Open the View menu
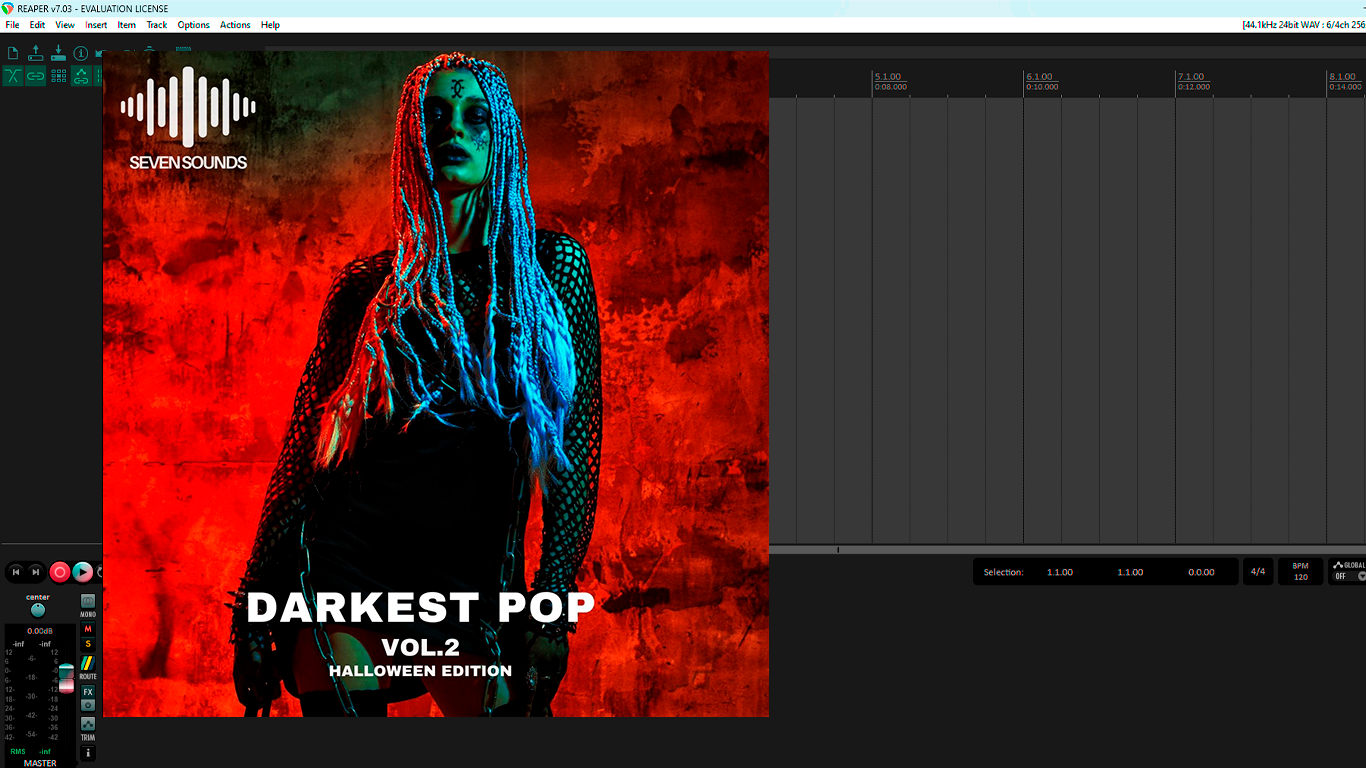This screenshot has width=1366, height=768. [65, 25]
